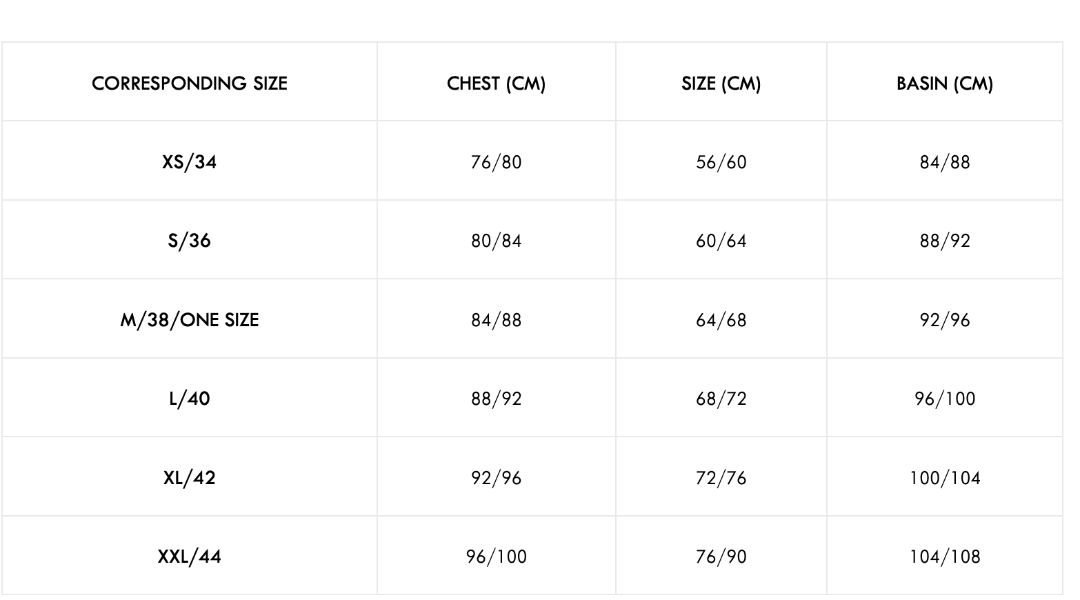Click basin value 96/100 for L

tap(944, 398)
